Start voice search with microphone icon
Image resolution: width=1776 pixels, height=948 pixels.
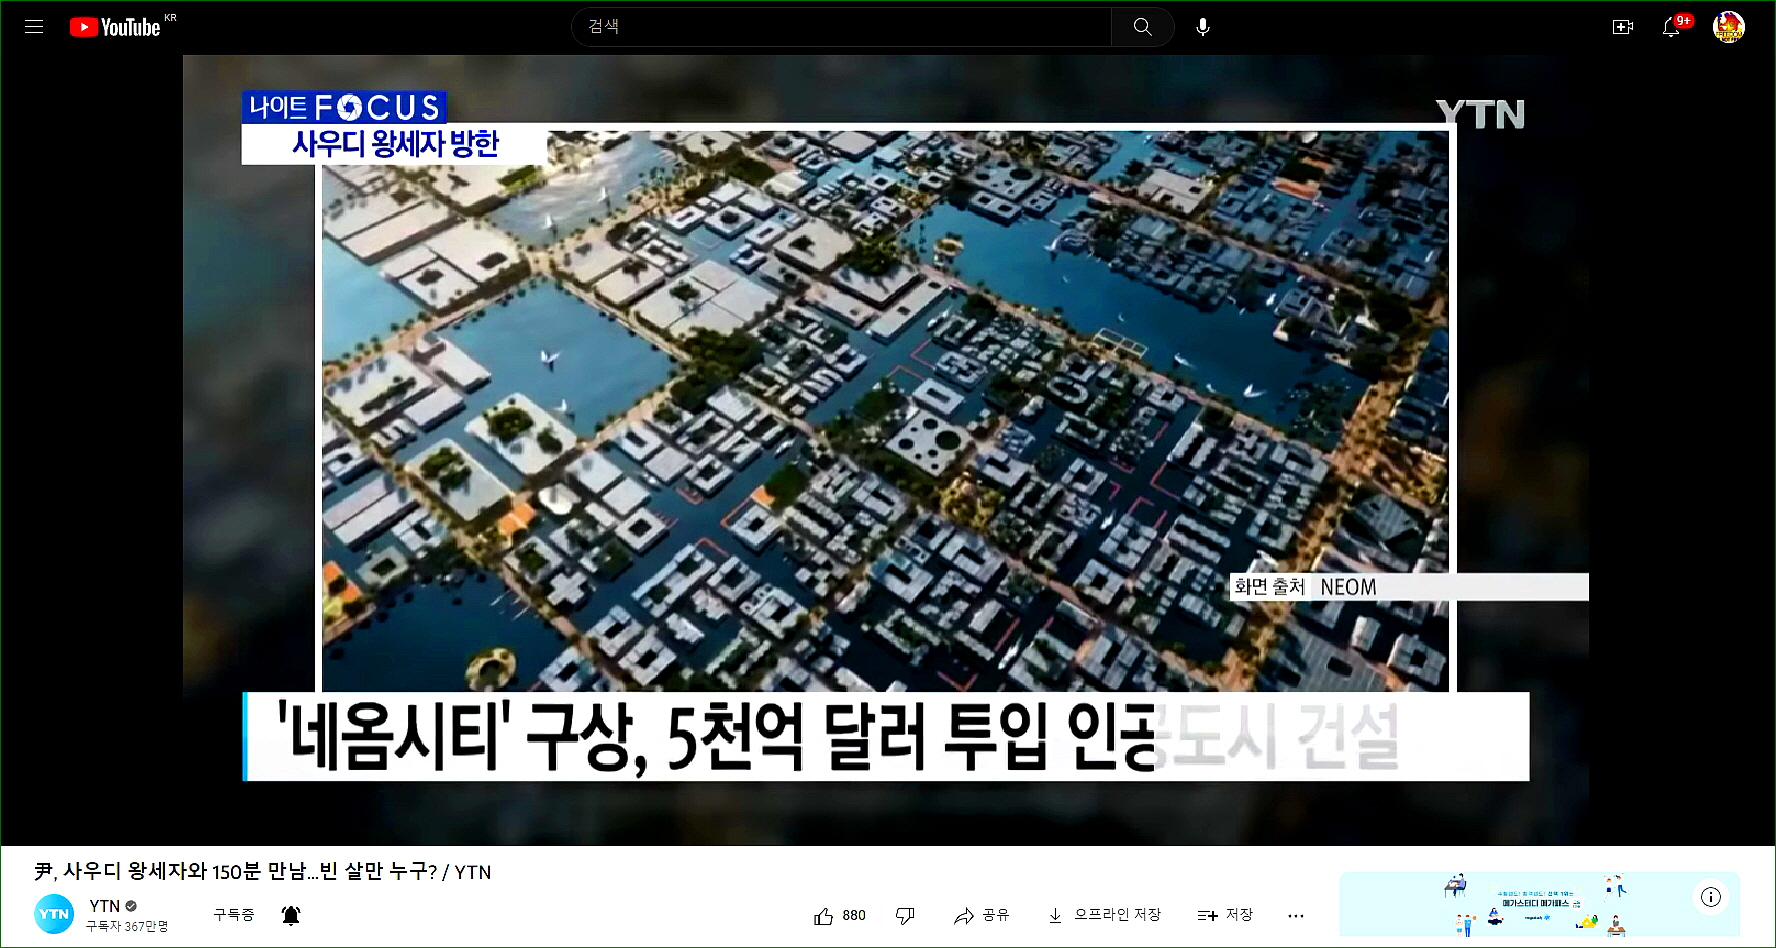pyautogui.click(x=1203, y=27)
